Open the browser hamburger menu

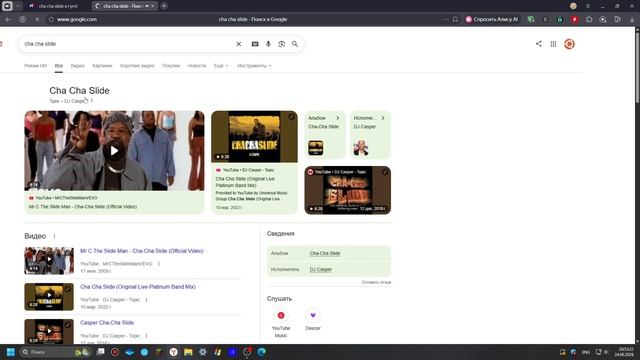(588, 6)
